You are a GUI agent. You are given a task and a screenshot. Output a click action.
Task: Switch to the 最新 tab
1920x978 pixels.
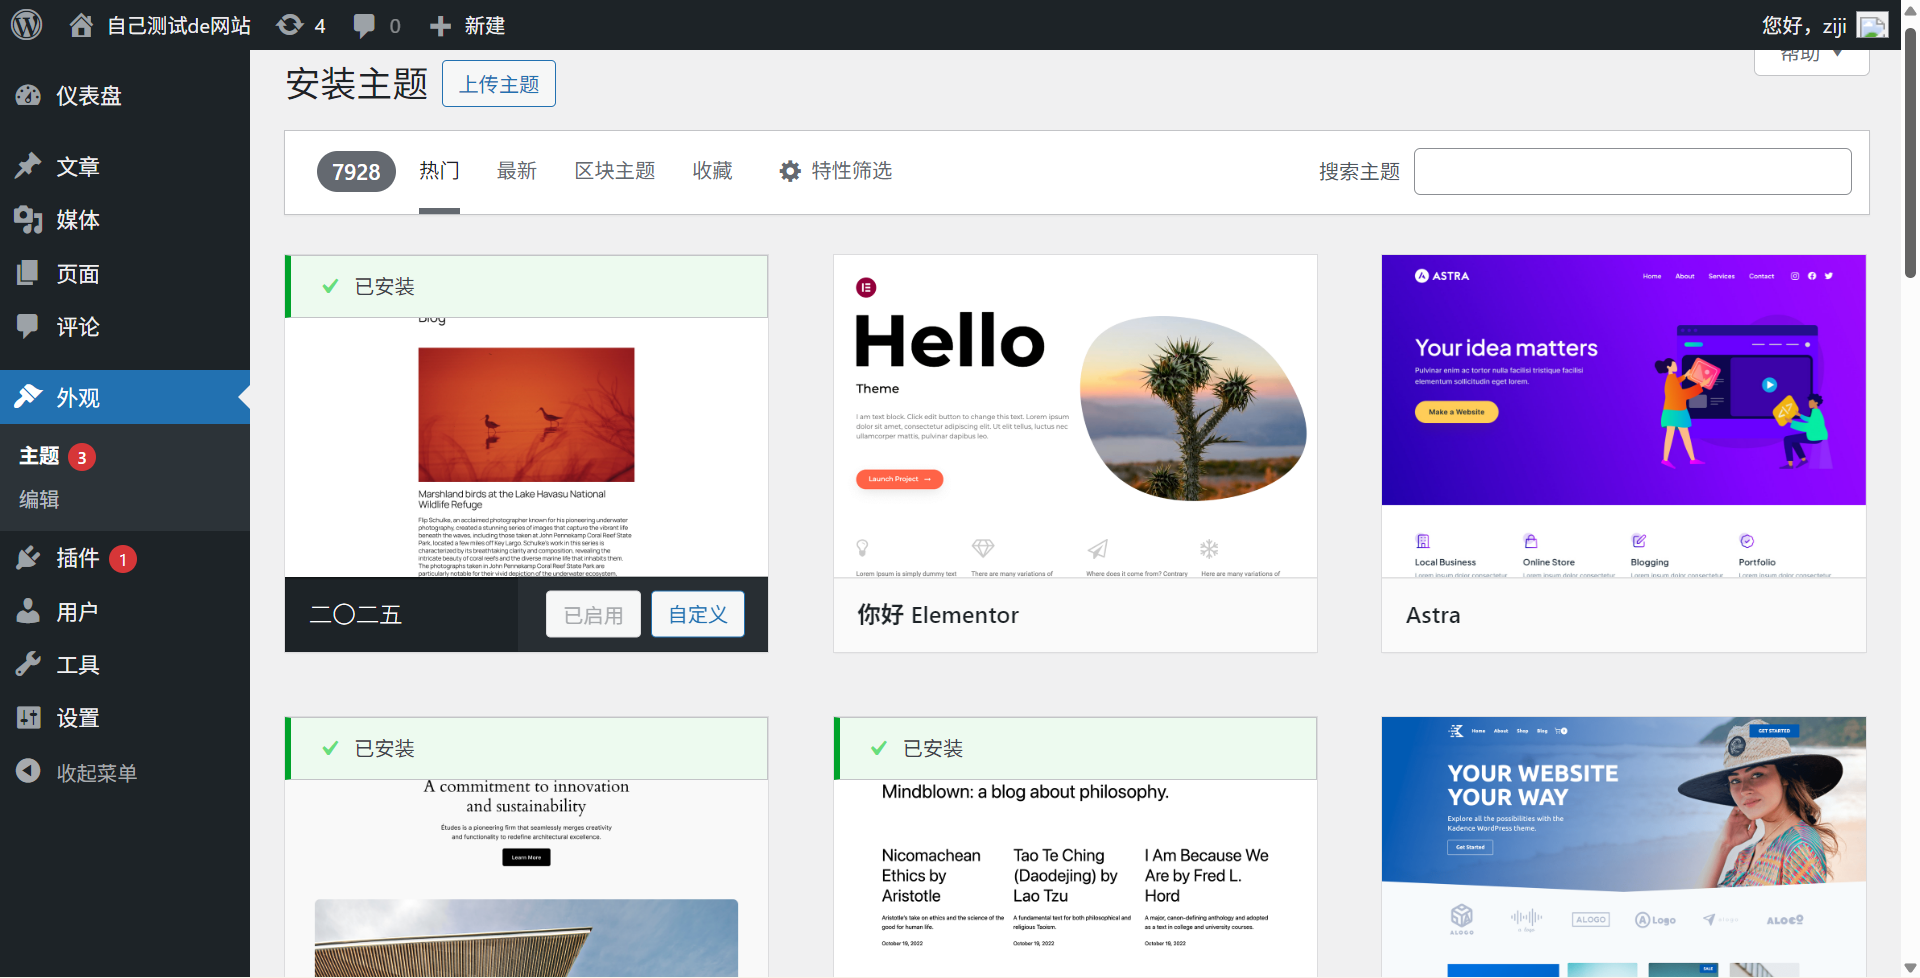coord(517,171)
